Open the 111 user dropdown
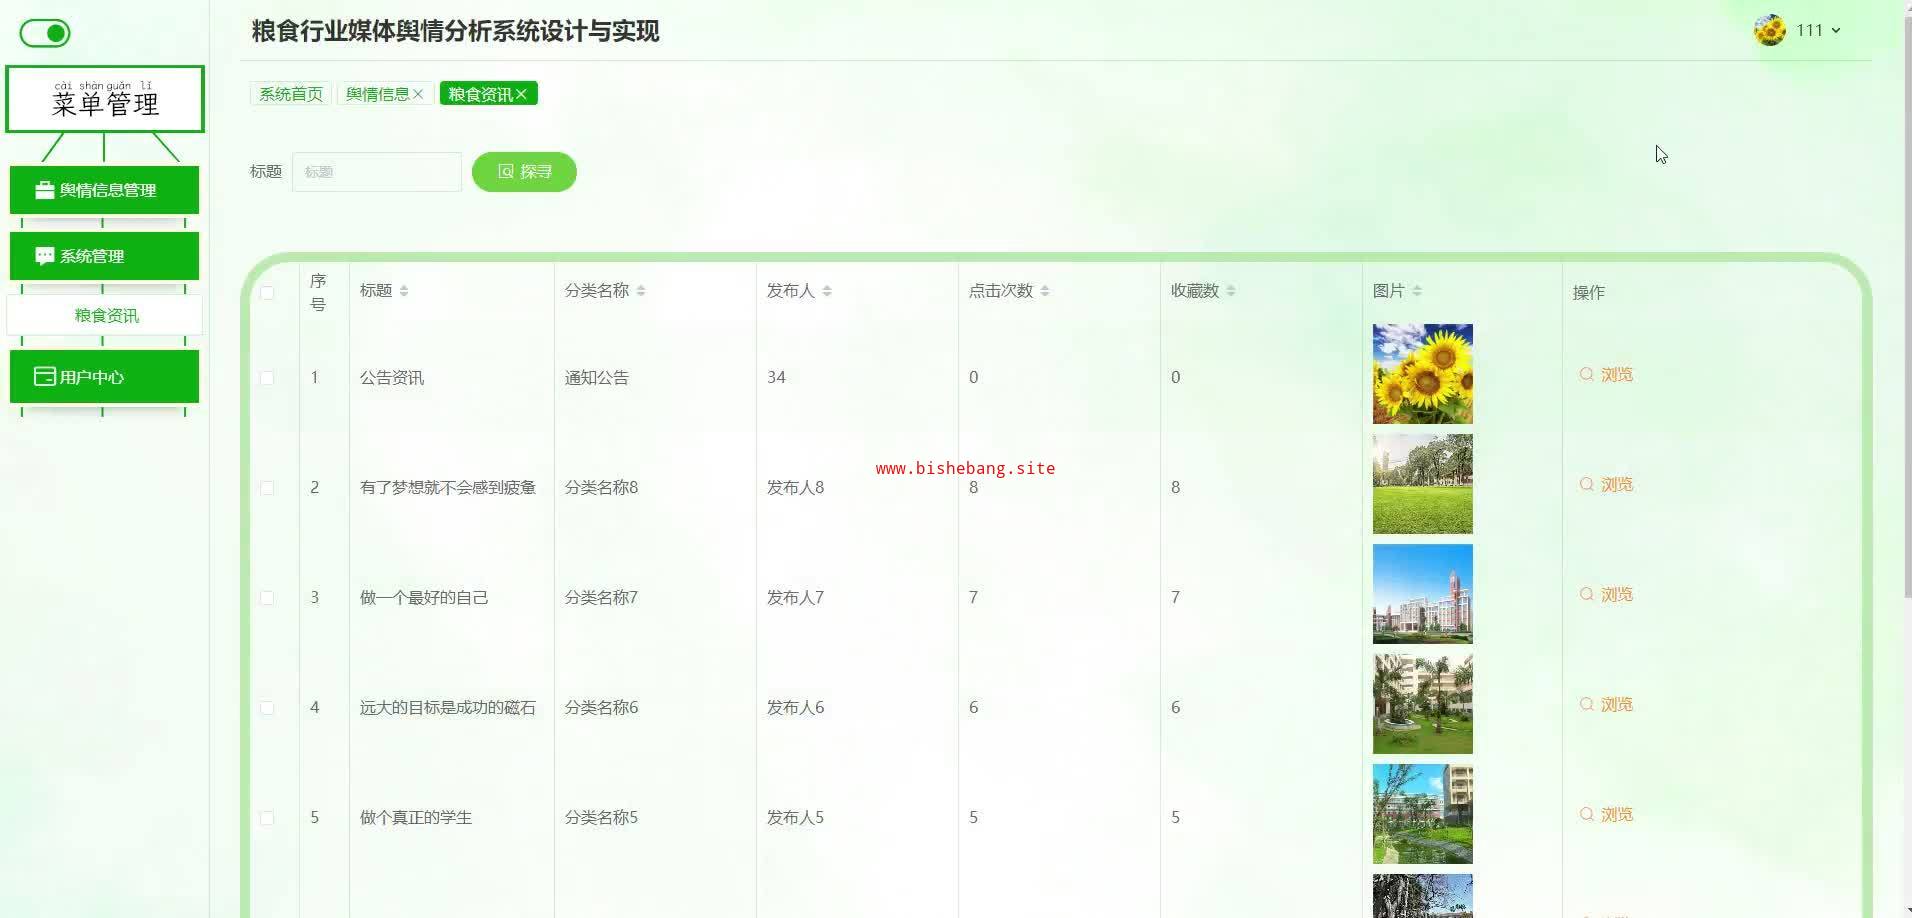The width and height of the screenshot is (1912, 918). [x=1818, y=30]
